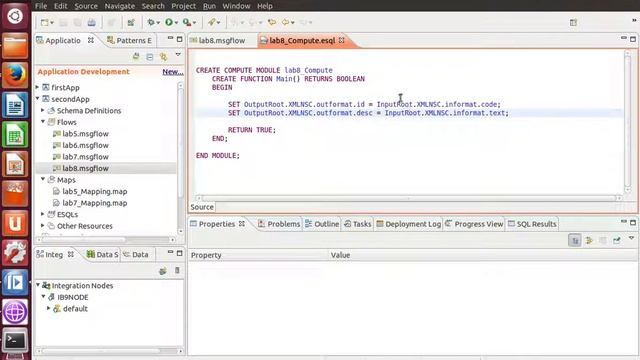Open the Source menu

(x=86, y=6)
